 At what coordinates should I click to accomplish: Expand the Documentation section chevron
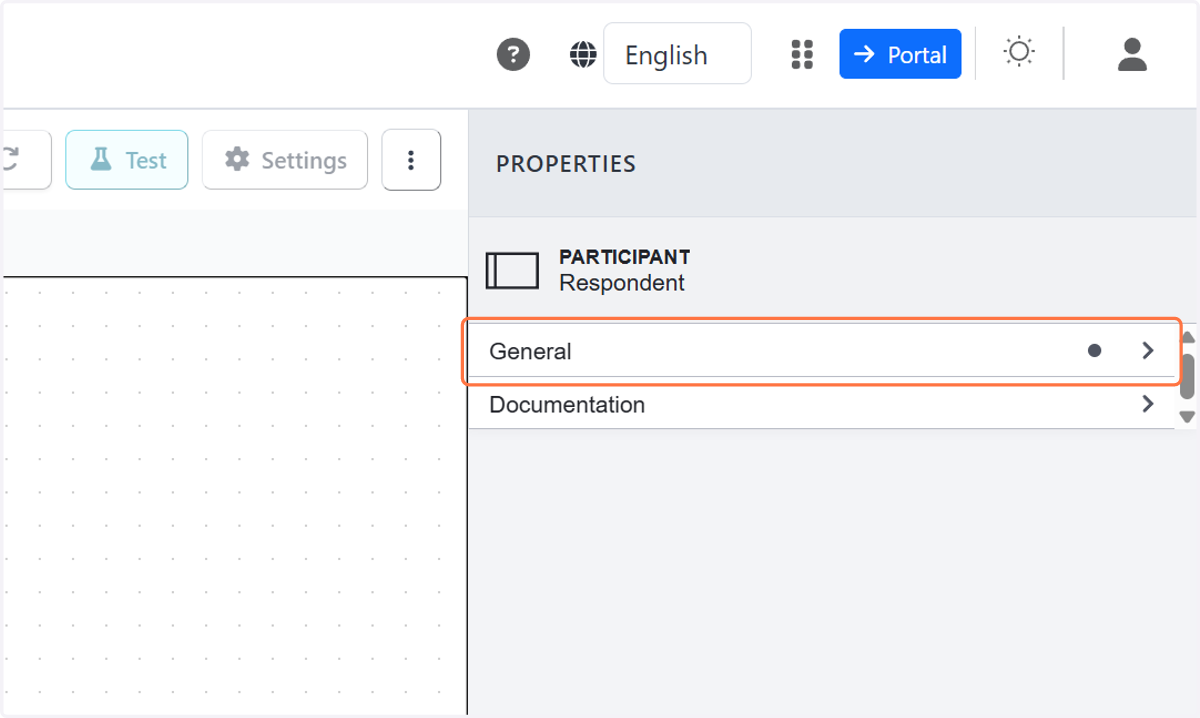pyautogui.click(x=1148, y=404)
